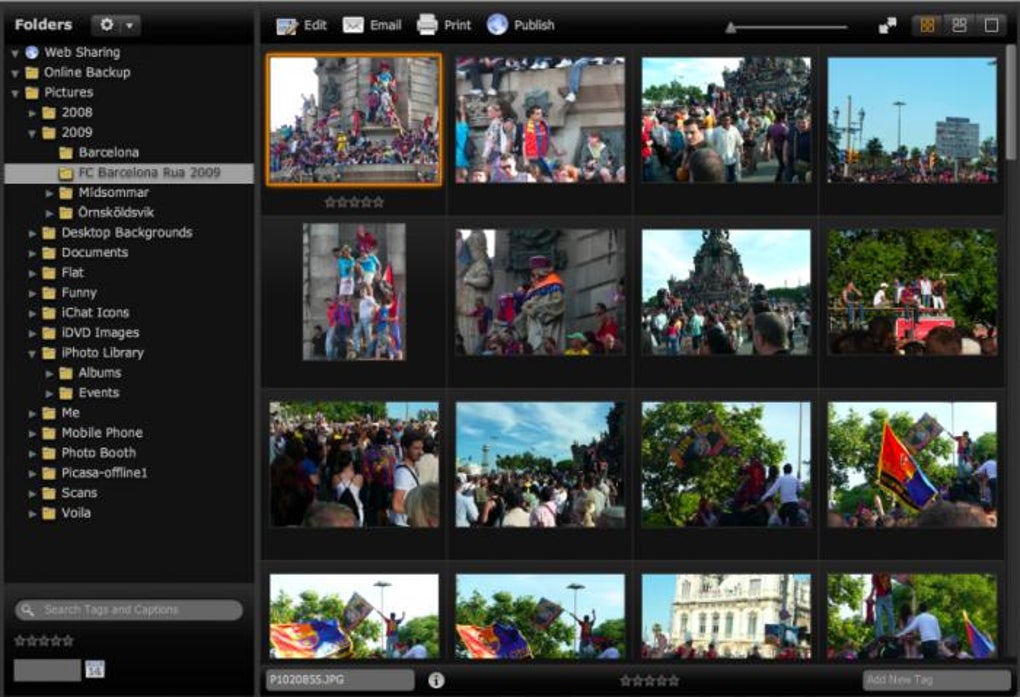Click the Publish globe icon
Viewport: 1020px width, 697px height.
[497, 25]
